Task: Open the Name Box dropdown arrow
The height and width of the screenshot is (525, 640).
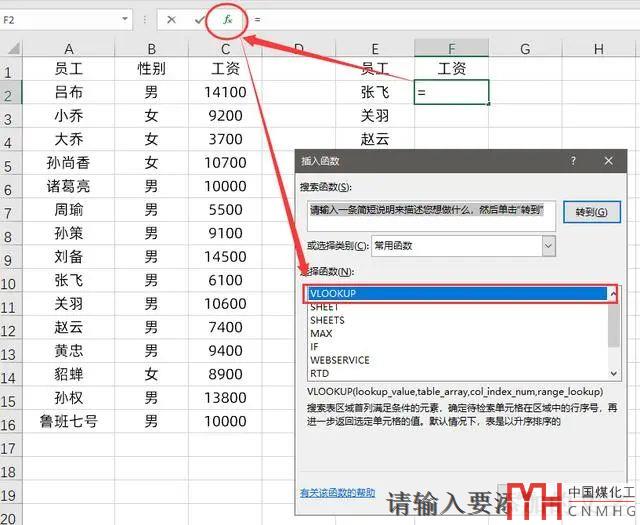Action: pos(124,19)
